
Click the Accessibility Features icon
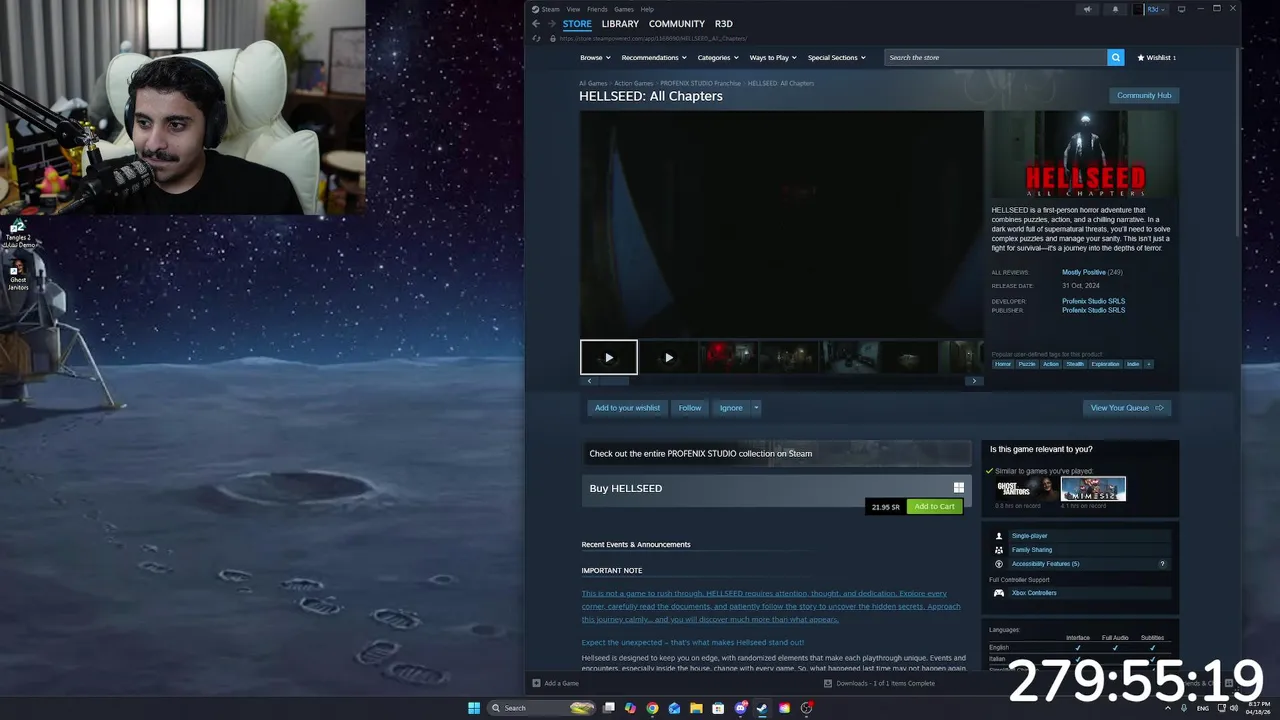coord(998,564)
